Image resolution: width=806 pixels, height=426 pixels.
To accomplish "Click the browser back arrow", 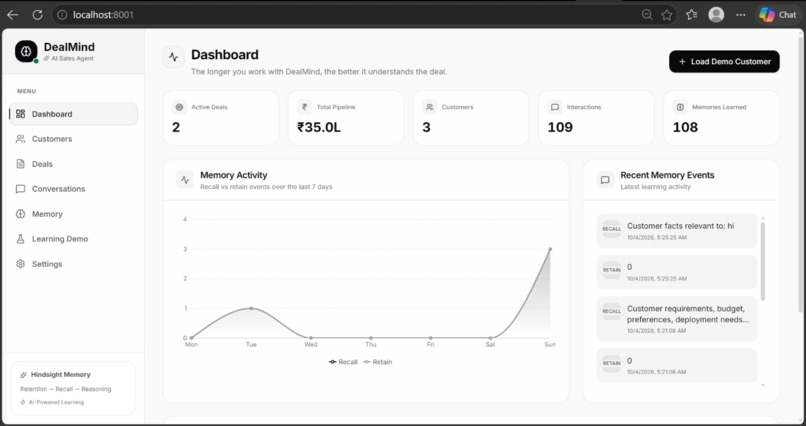I will tap(12, 15).
